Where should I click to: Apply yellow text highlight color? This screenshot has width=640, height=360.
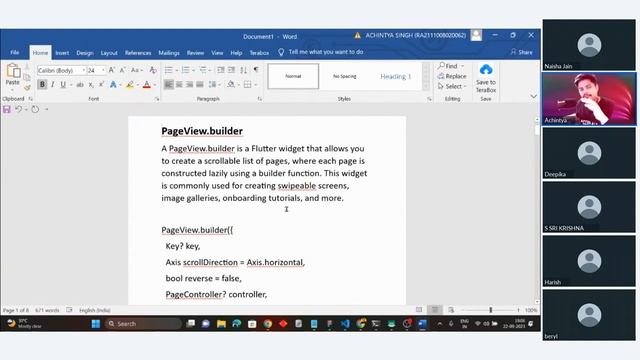[x=130, y=84]
